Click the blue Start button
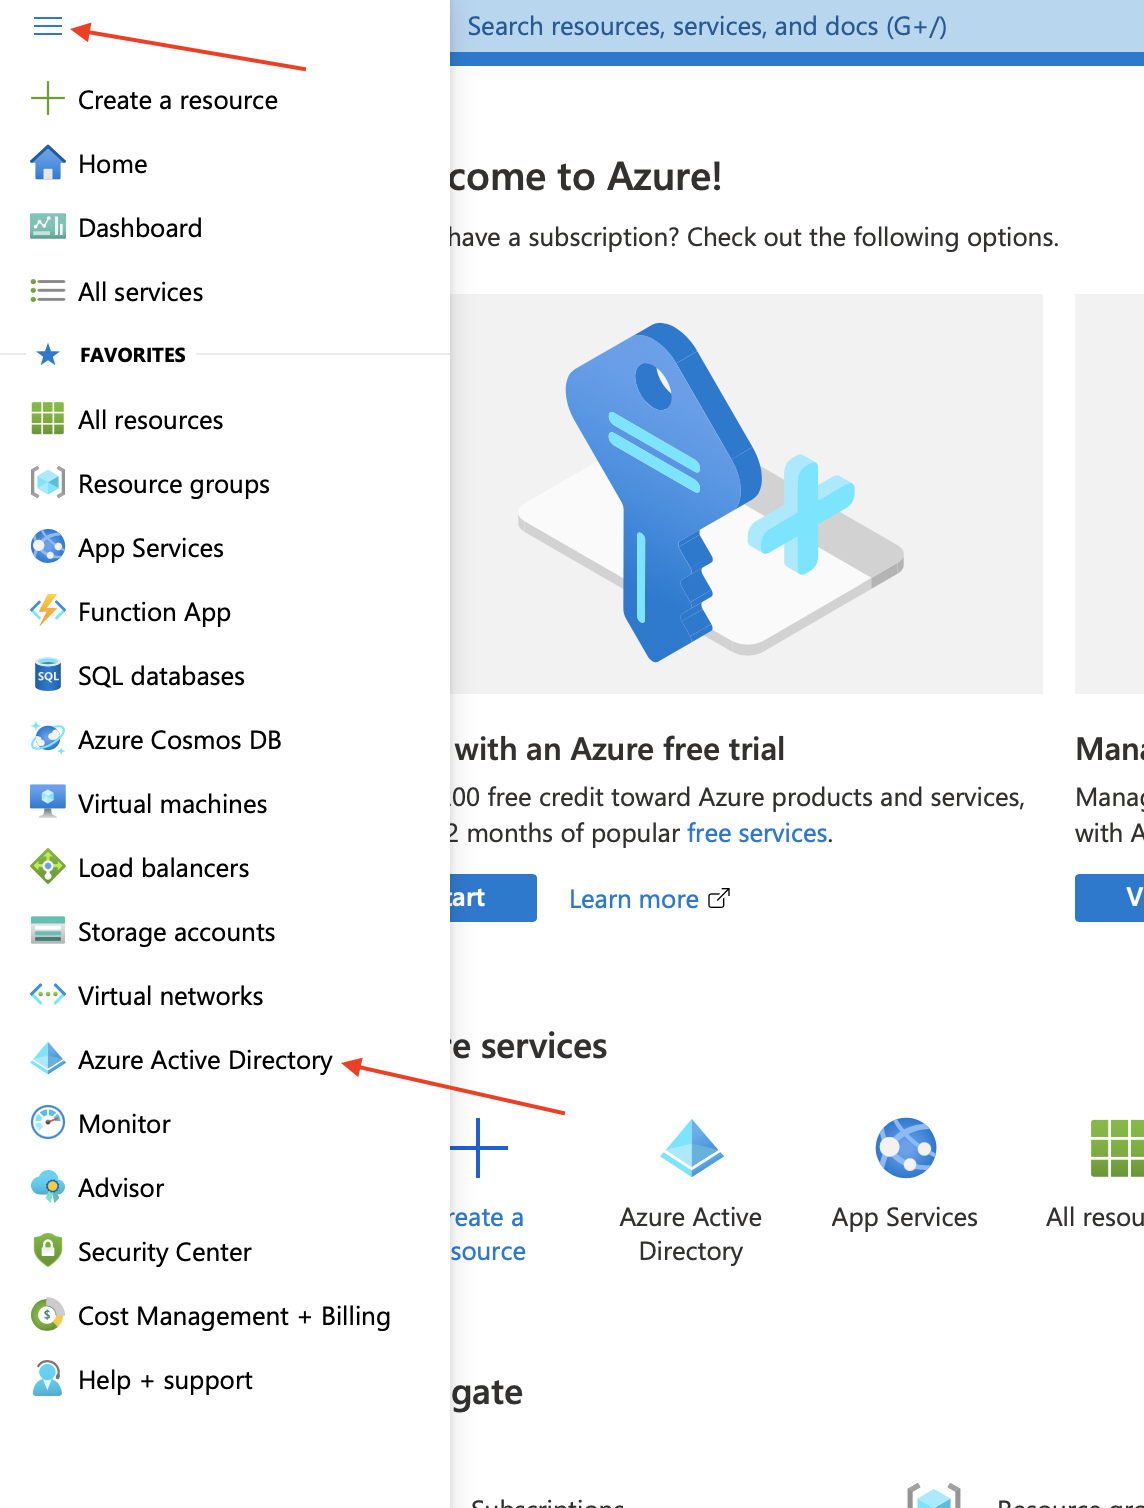 [493, 898]
